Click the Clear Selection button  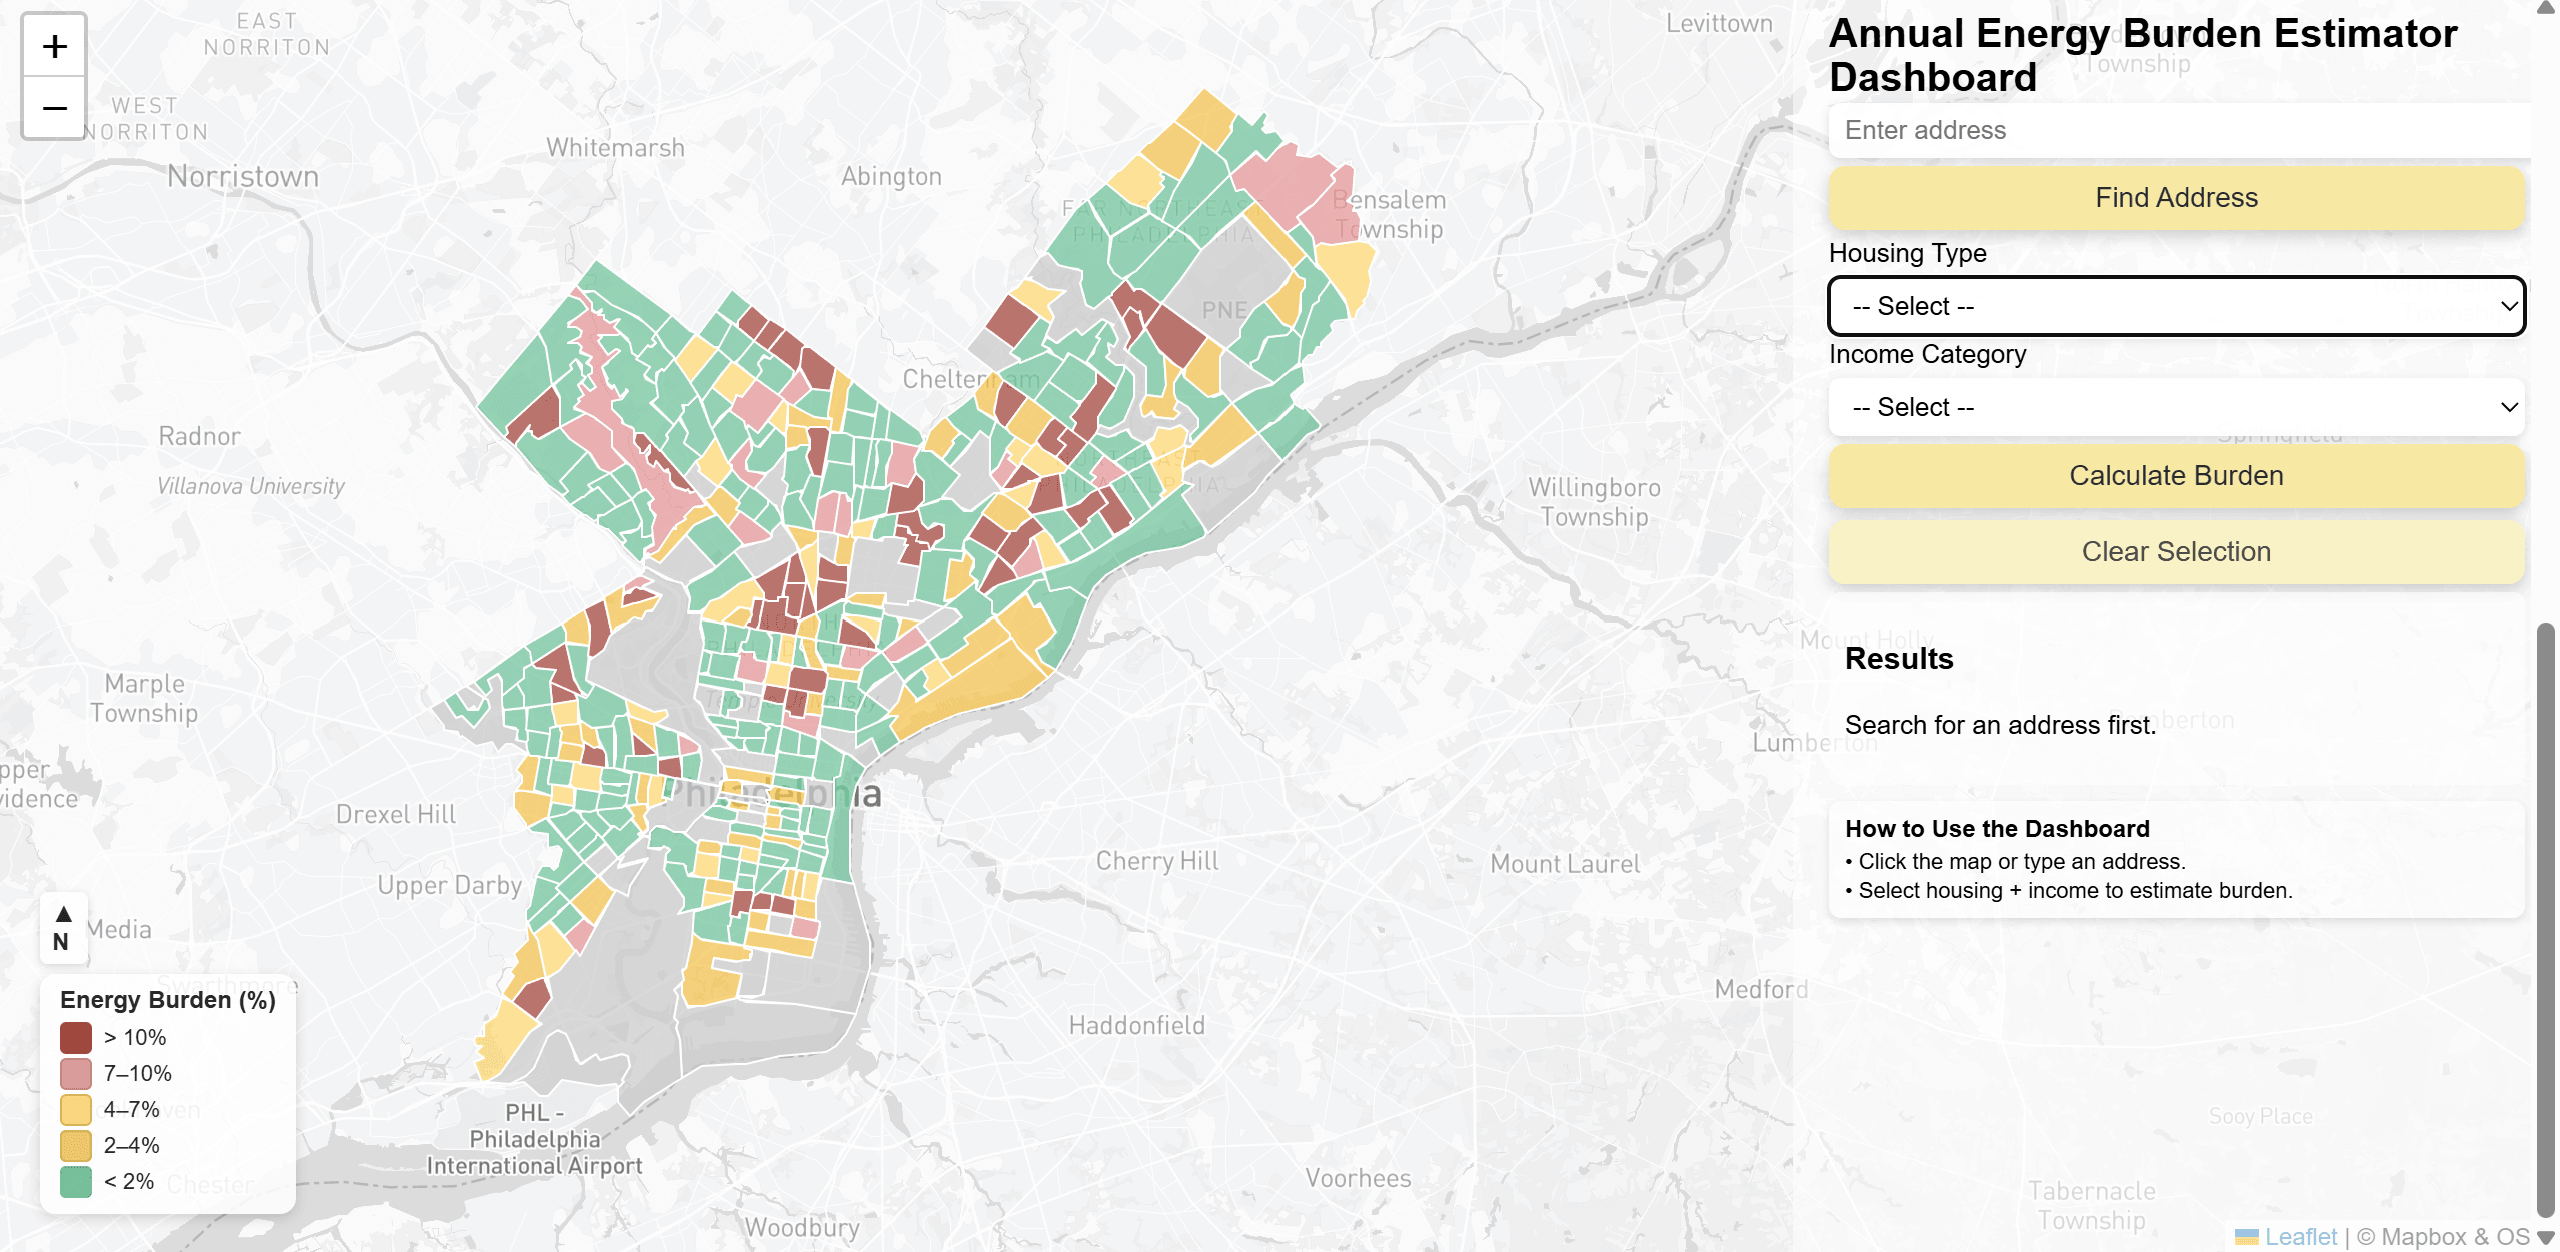(2176, 552)
